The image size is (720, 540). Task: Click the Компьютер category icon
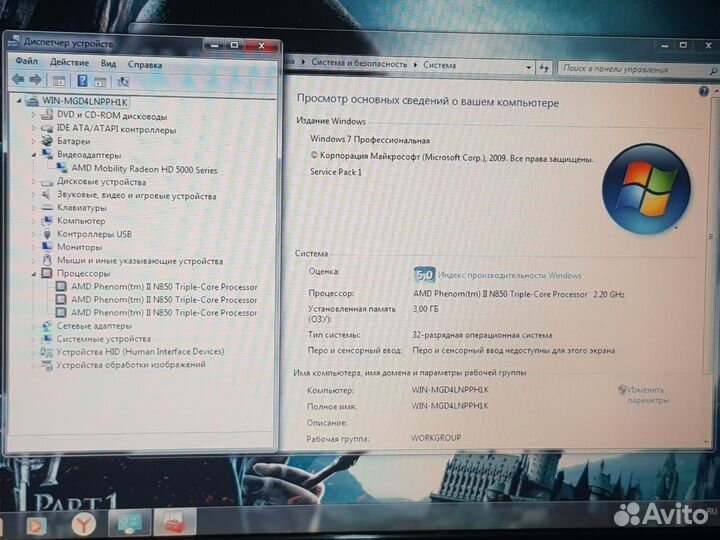(x=47, y=221)
